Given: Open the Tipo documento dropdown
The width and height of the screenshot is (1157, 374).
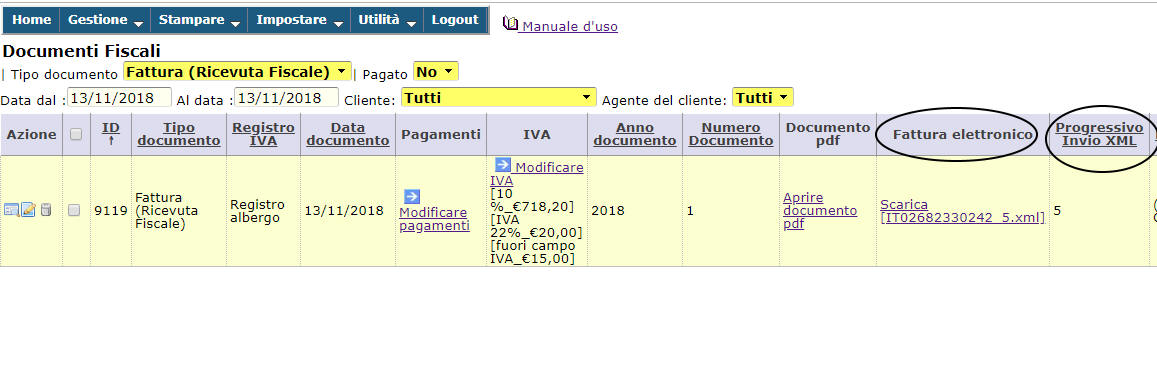Looking at the screenshot, I should coord(237,72).
